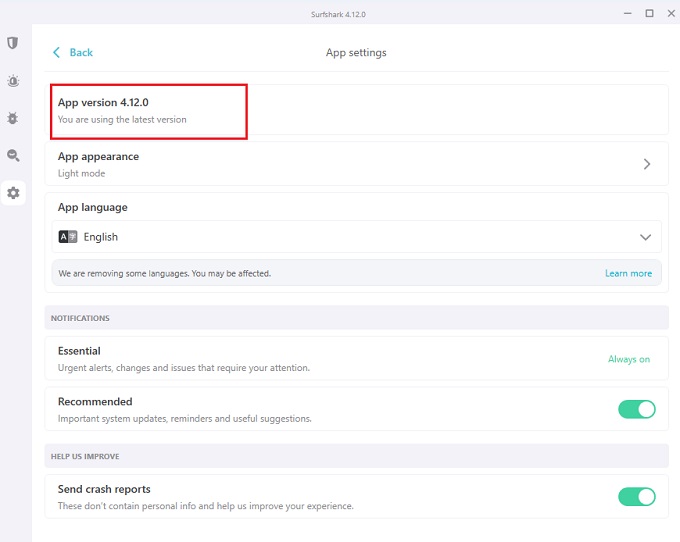Screen dimensions: 680x542
Task: Click the App settings page title
Action: pyautogui.click(x=356, y=52)
